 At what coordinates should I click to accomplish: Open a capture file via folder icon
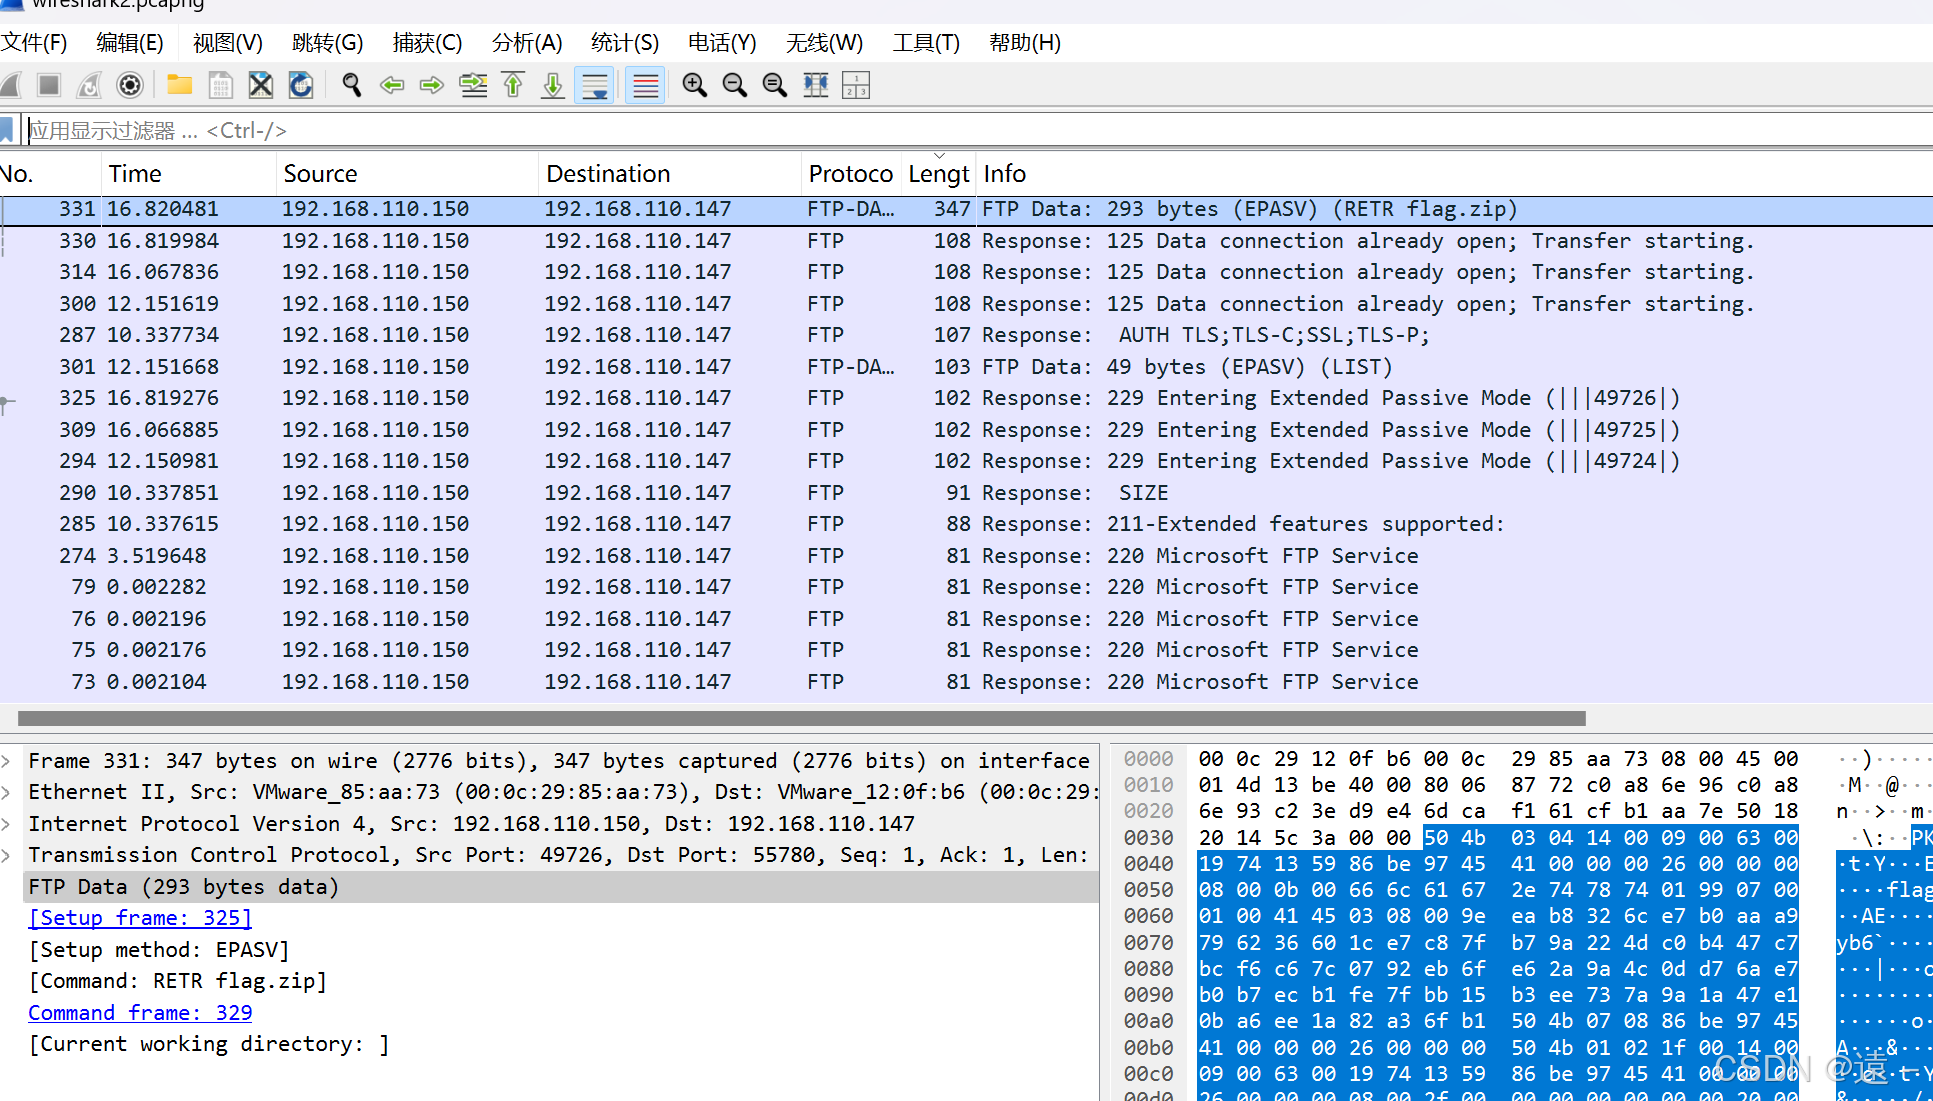click(x=179, y=85)
